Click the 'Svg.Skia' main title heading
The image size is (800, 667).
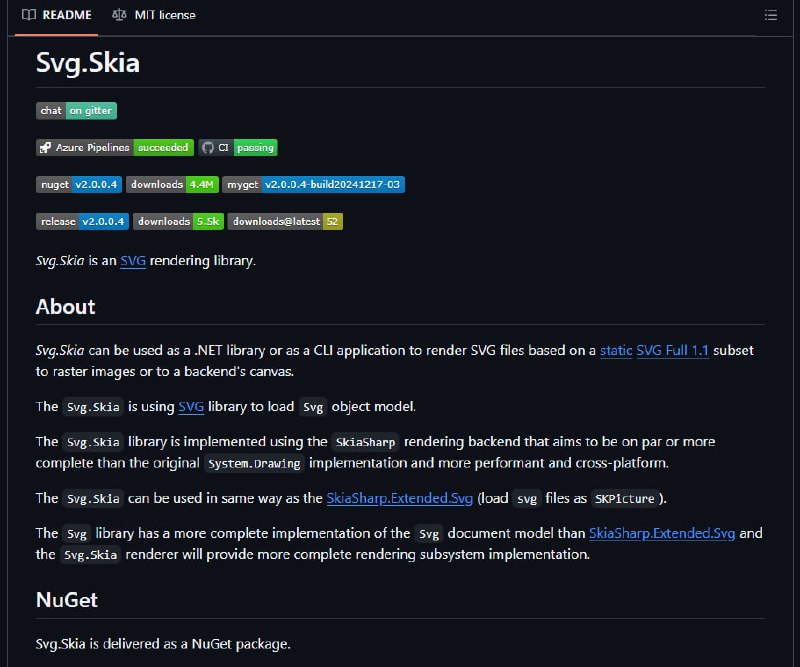click(x=88, y=63)
